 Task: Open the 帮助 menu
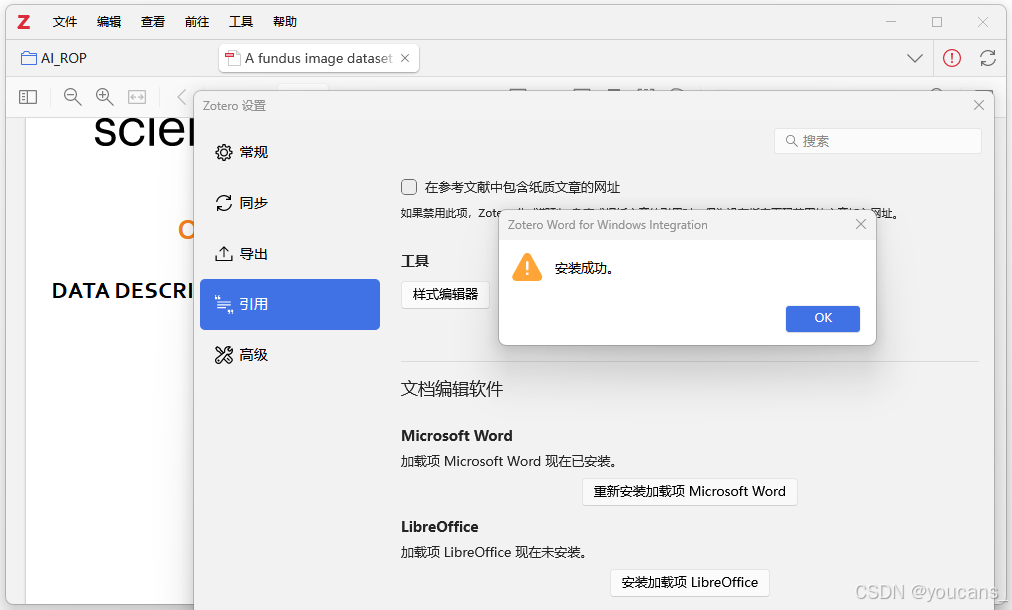285,22
